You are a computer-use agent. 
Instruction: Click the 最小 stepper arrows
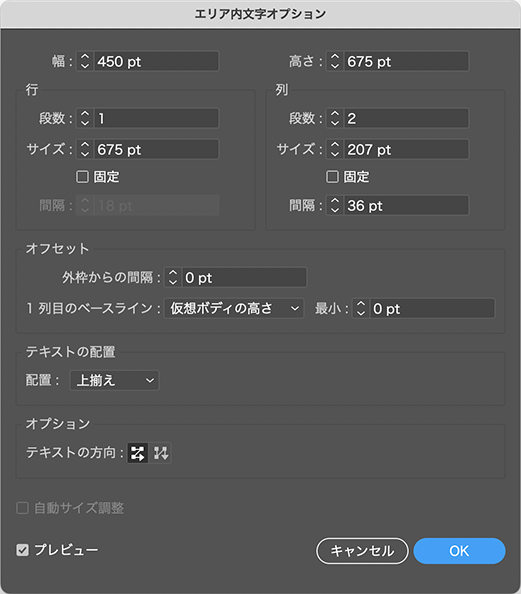[x=361, y=308]
